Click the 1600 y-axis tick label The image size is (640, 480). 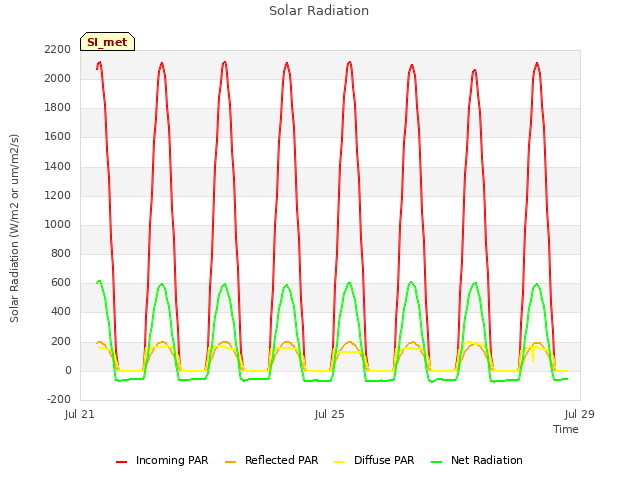tap(58, 137)
